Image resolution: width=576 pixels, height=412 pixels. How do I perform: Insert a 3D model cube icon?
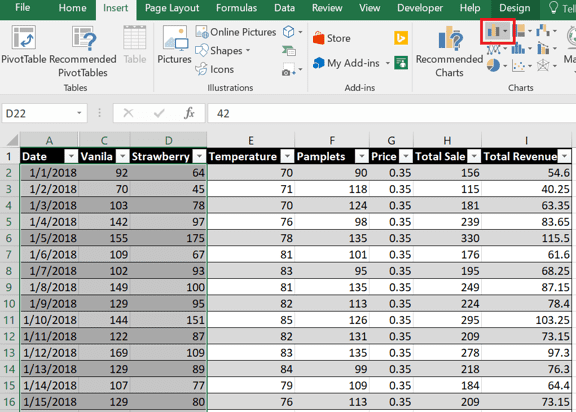[288, 32]
